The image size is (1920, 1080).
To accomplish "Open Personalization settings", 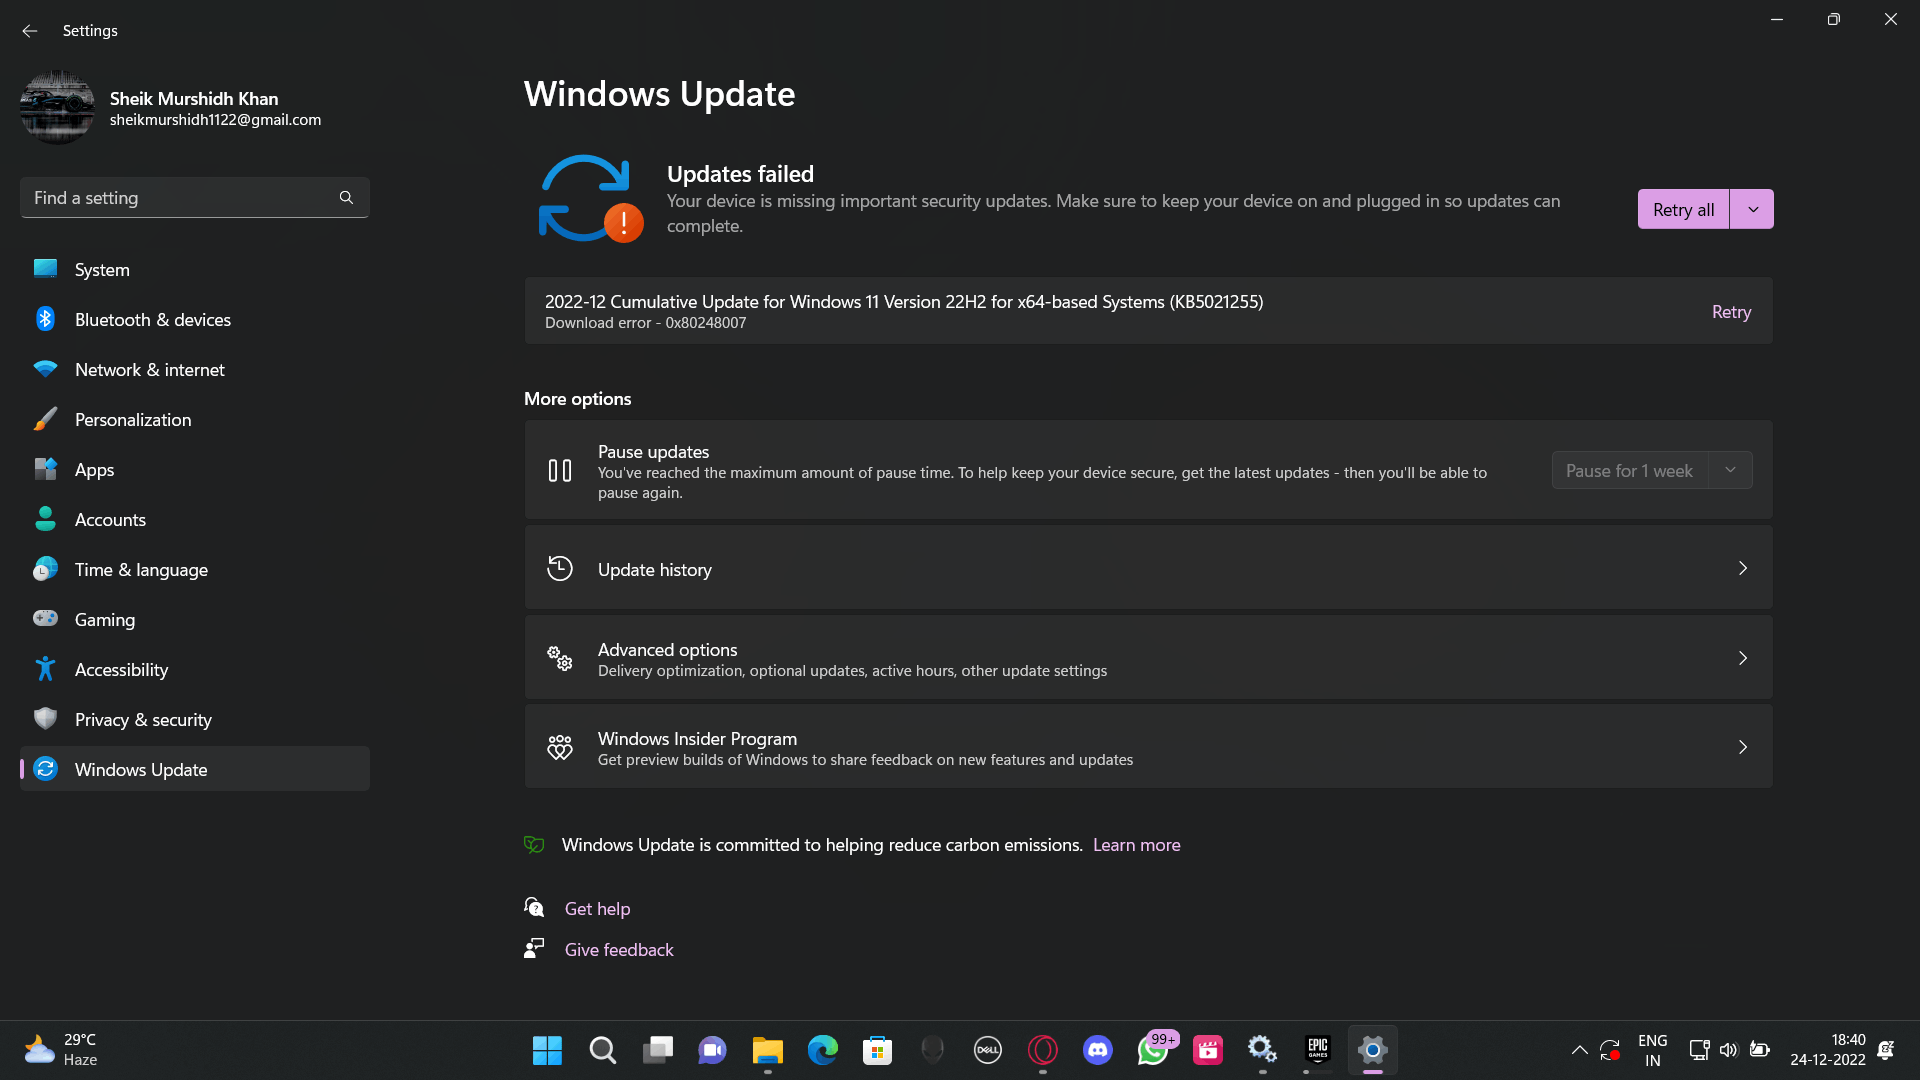I will click(x=195, y=419).
